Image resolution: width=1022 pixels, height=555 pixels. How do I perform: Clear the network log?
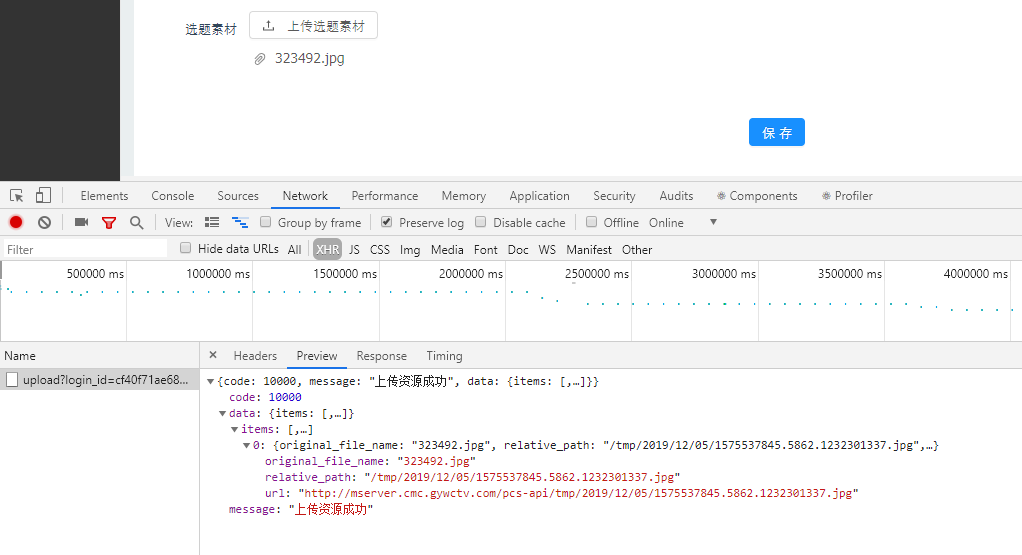(x=44, y=222)
